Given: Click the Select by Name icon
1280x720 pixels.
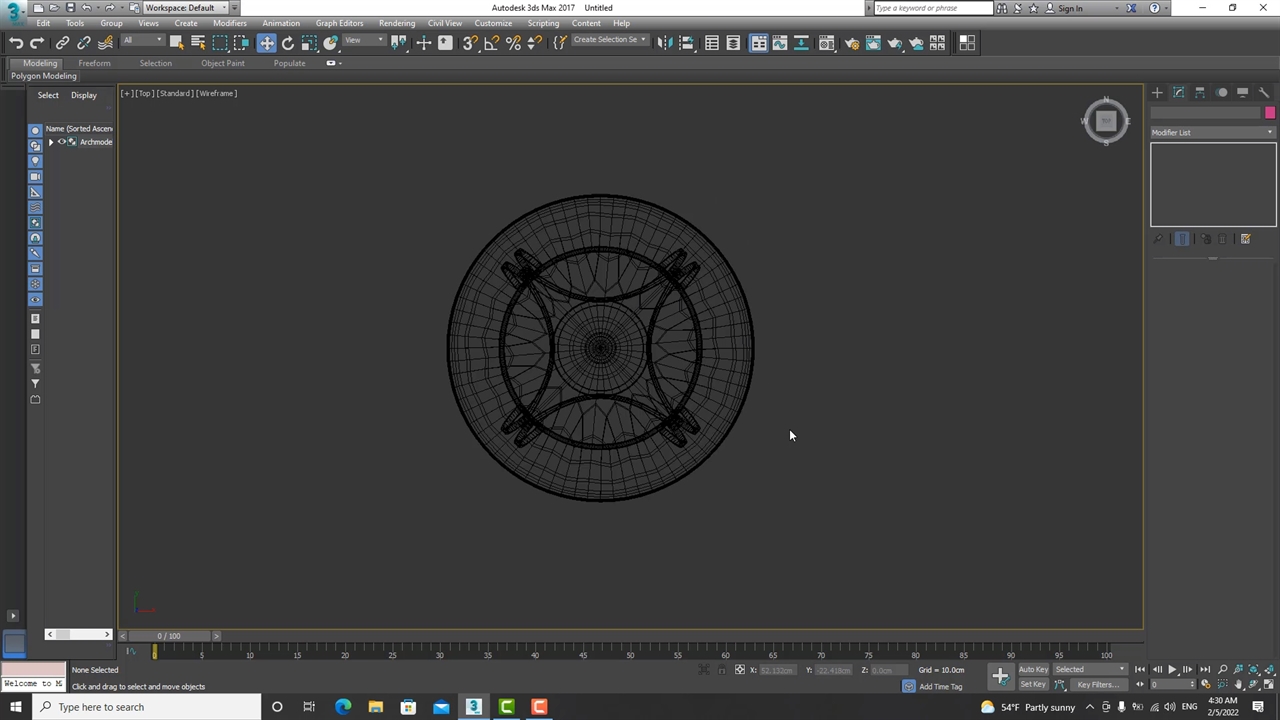Looking at the screenshot, I should click(198, 43).
